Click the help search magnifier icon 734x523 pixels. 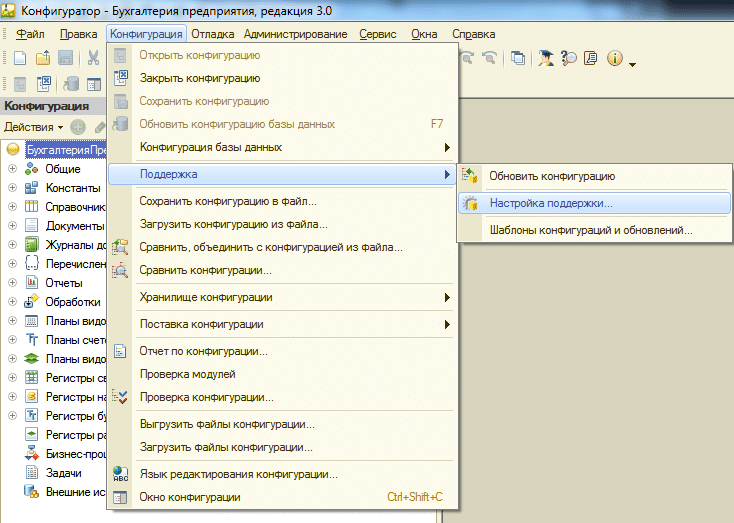click(x=569, y=59)
